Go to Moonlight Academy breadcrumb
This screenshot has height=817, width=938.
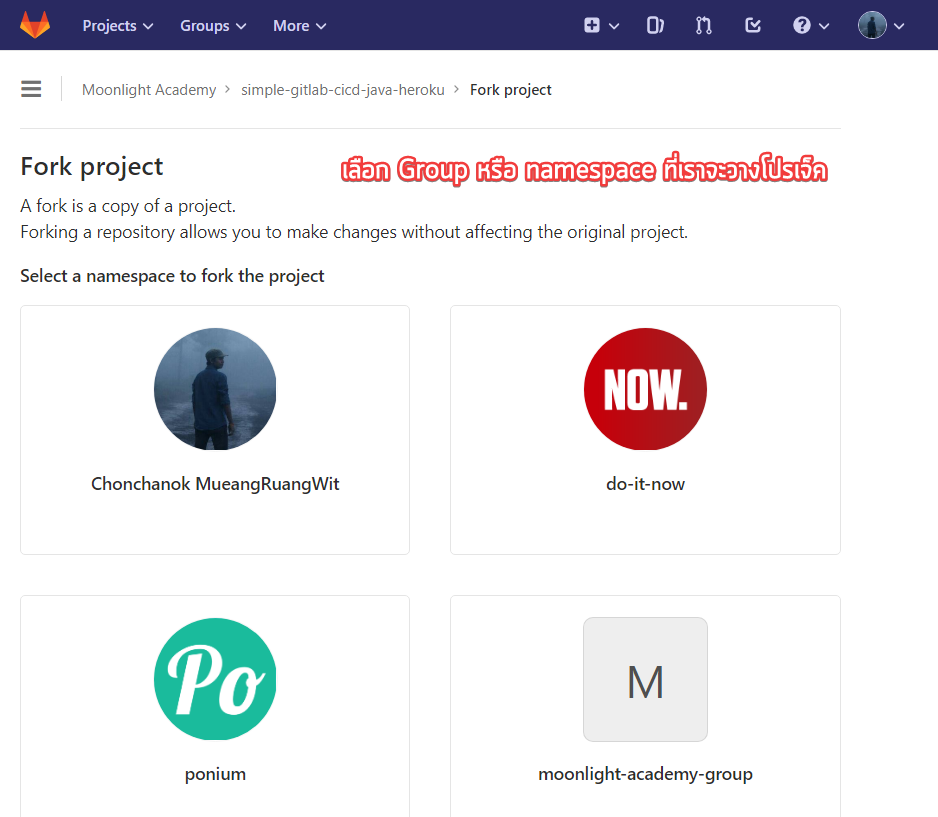point(149,90)
